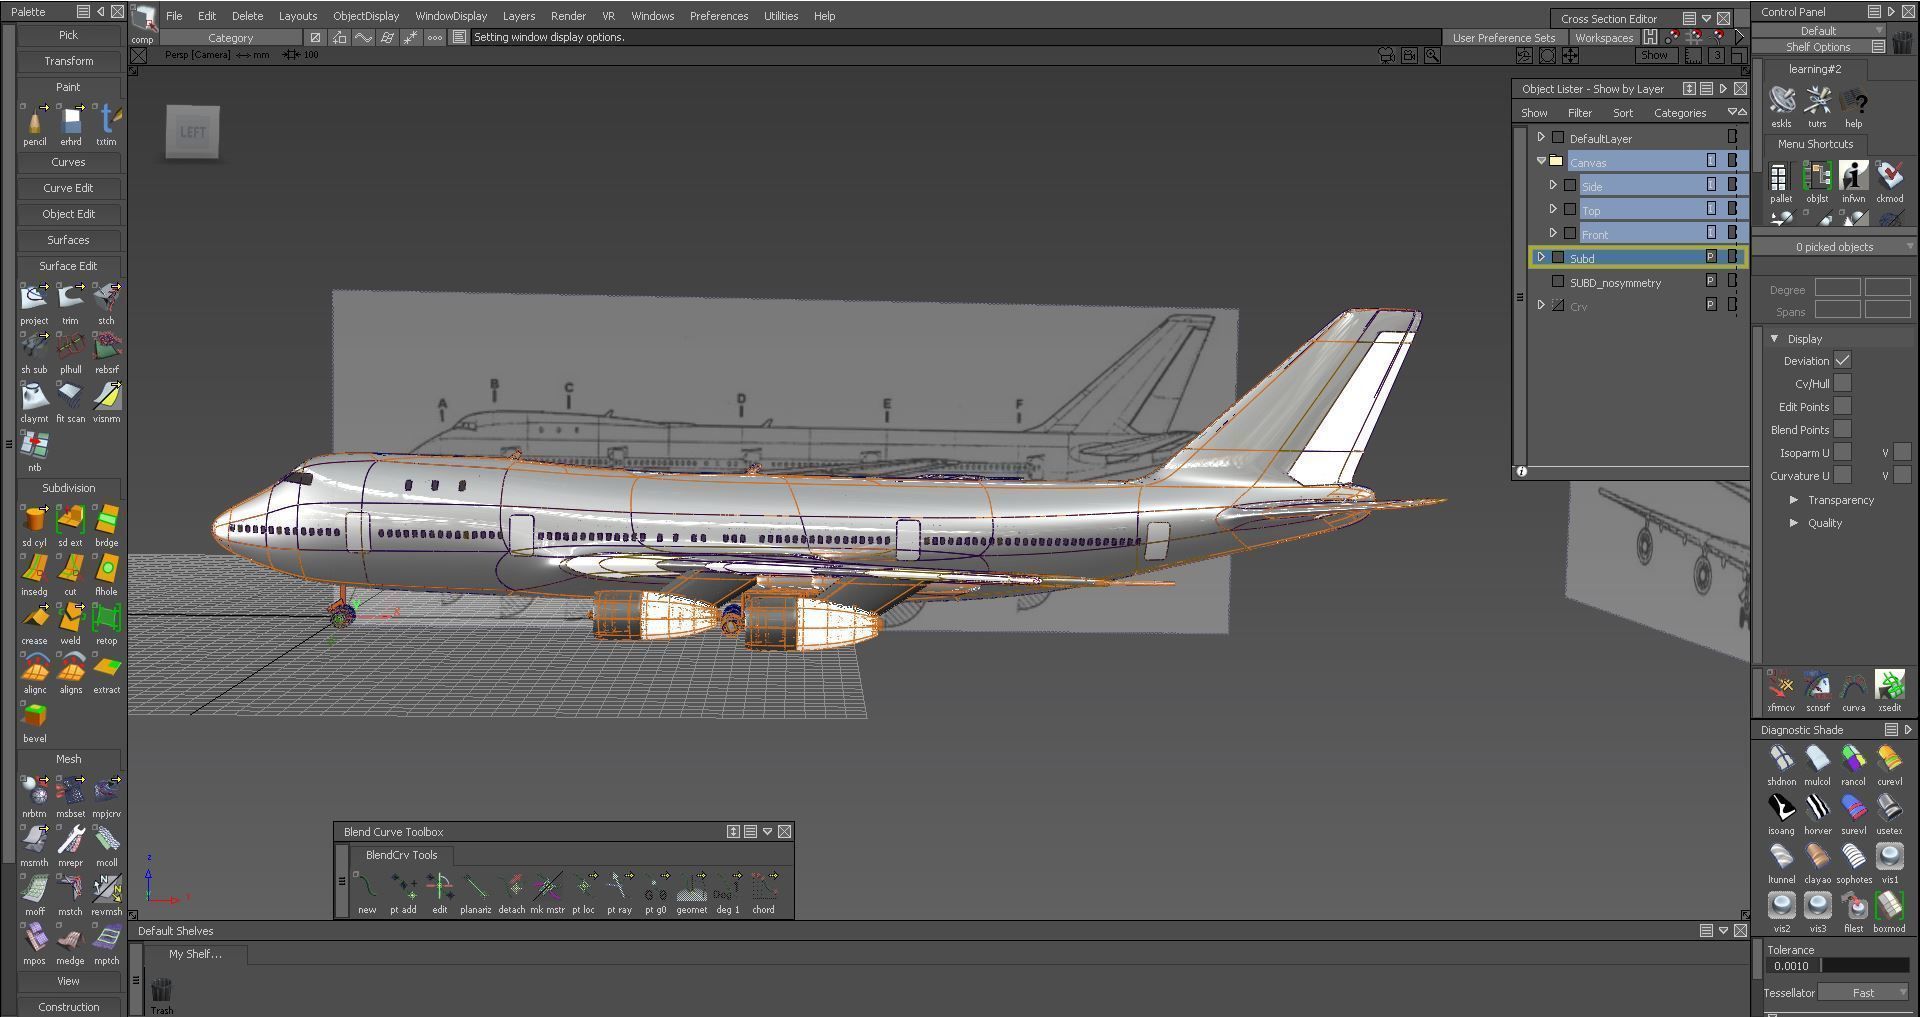This screenshot has height=1017, width=1920.
Task: Enable the Cv/Hull display checkbox
Action: pos(1842,383)
